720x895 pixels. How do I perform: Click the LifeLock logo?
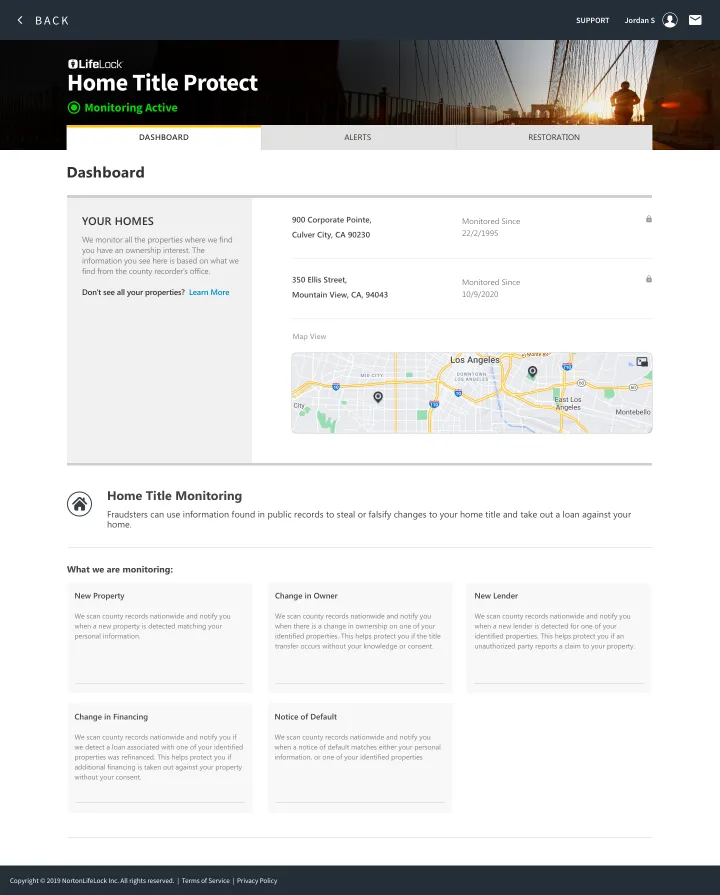click(95, 64)
